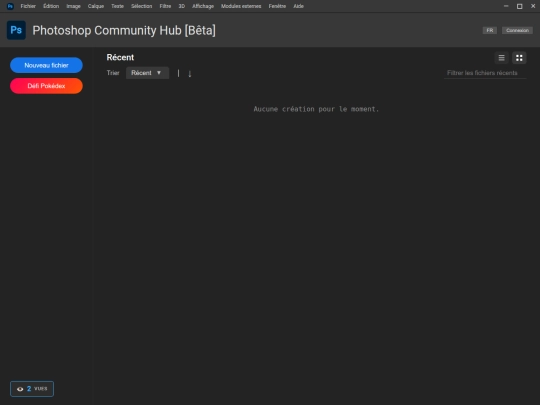The image size is (540, 405).
Task: Open the Fenêtre menu
Action: pos(277,6)
